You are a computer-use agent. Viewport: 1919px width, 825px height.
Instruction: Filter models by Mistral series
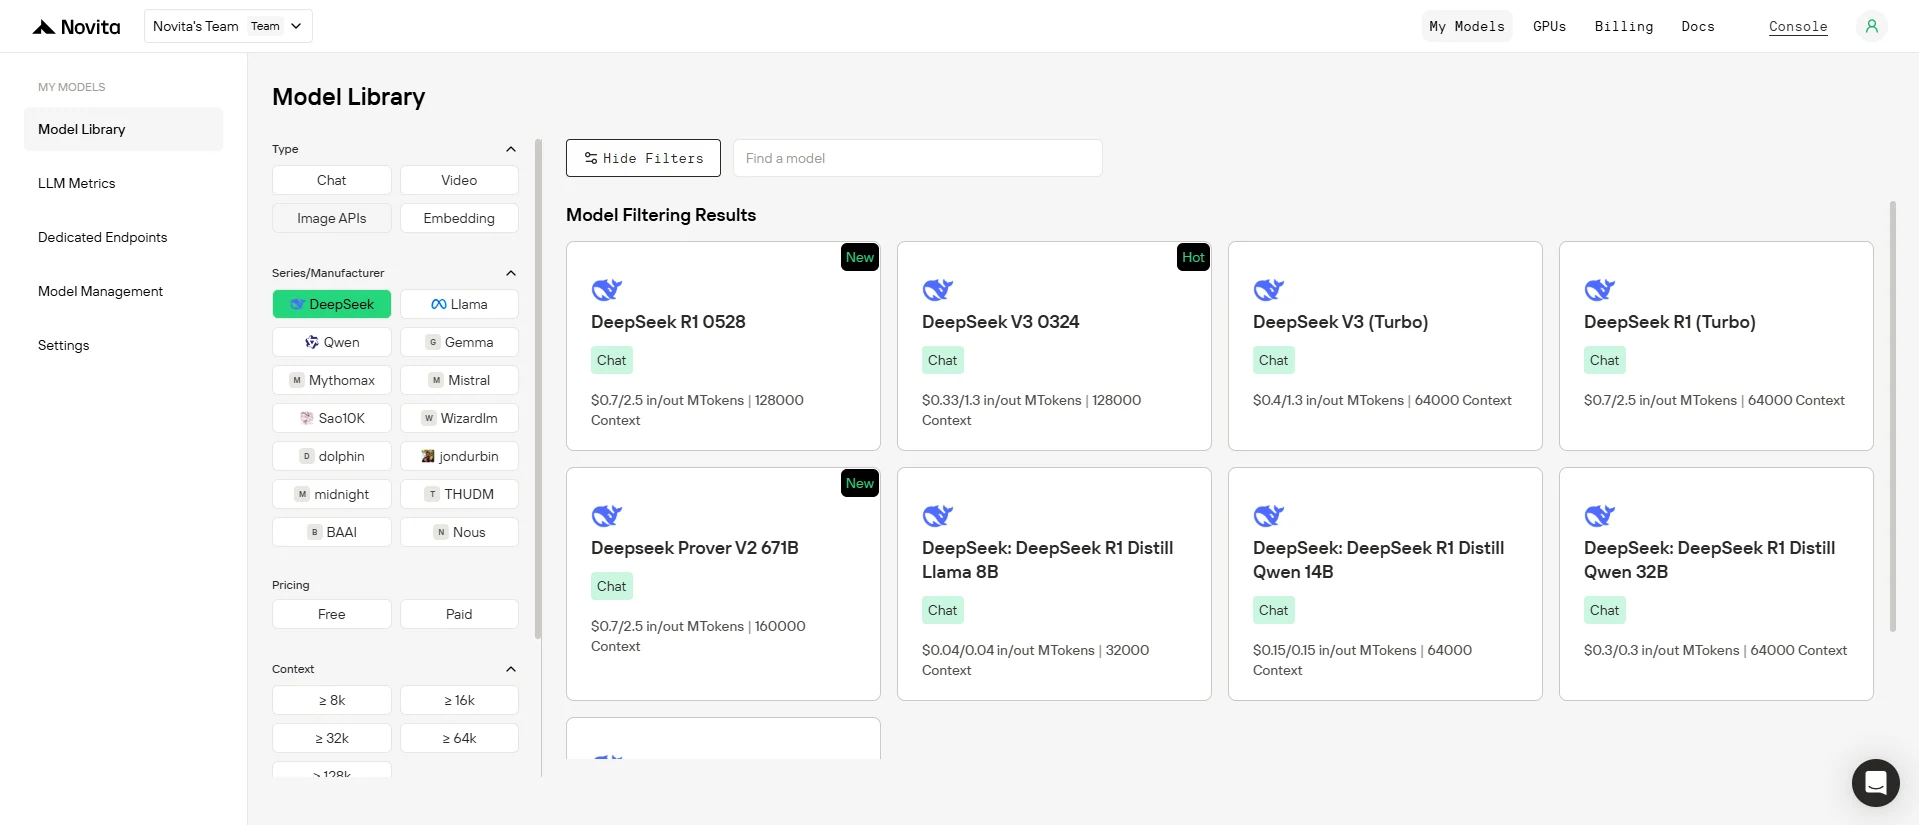(459, 380)
